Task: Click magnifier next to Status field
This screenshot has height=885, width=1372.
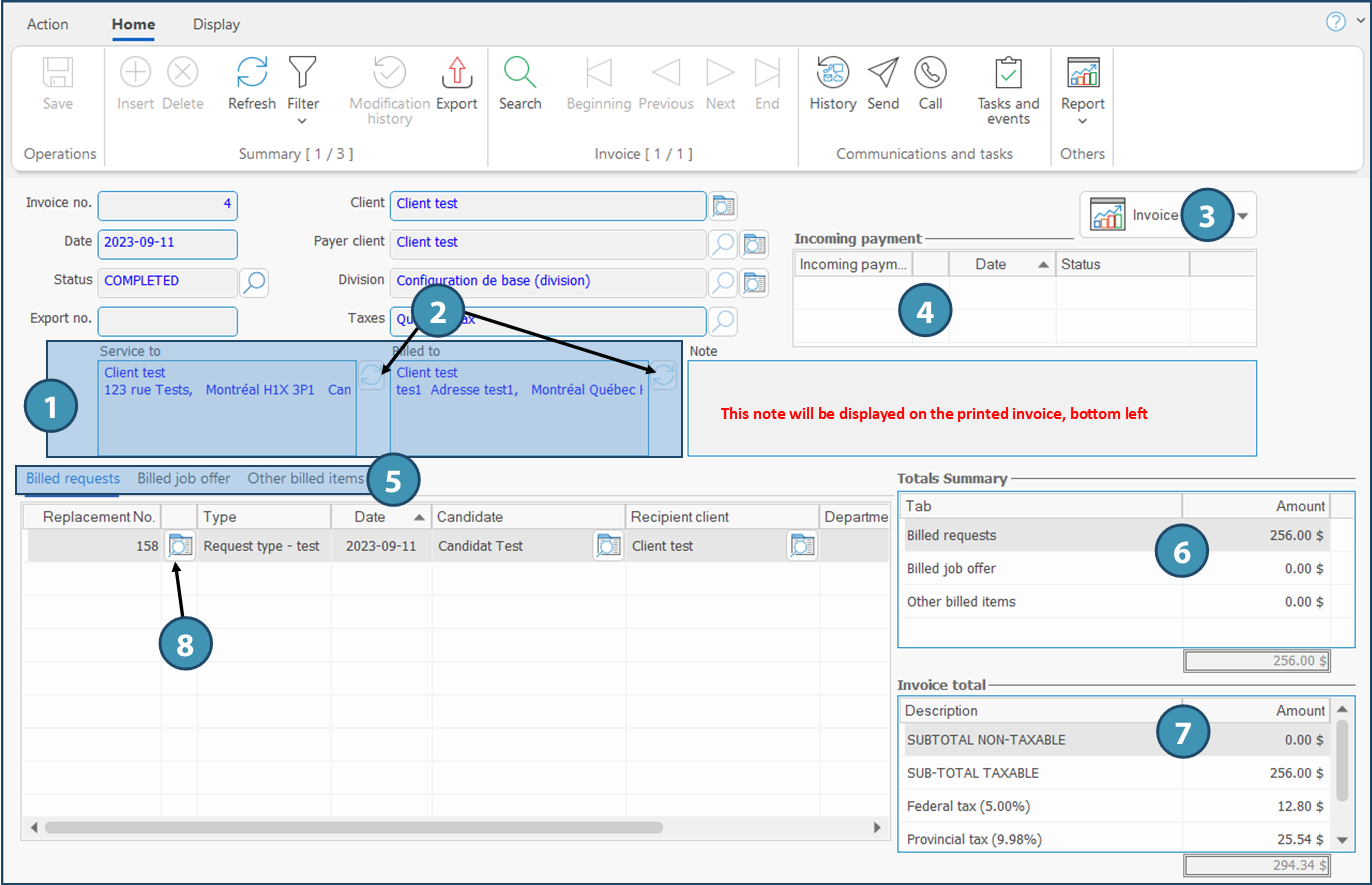Action: 254,282
